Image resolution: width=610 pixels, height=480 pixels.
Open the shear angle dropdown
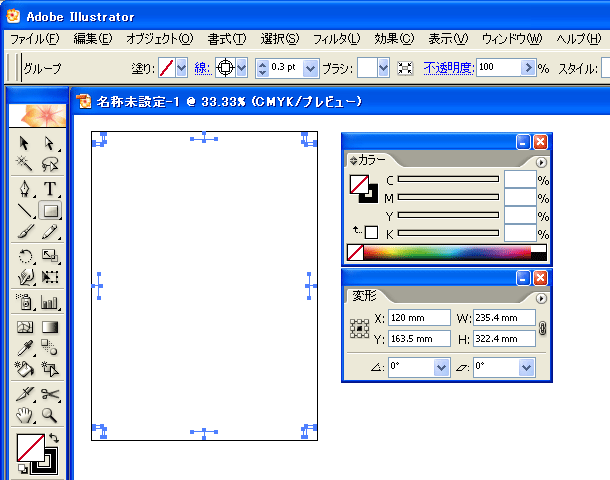pos(526,367)
